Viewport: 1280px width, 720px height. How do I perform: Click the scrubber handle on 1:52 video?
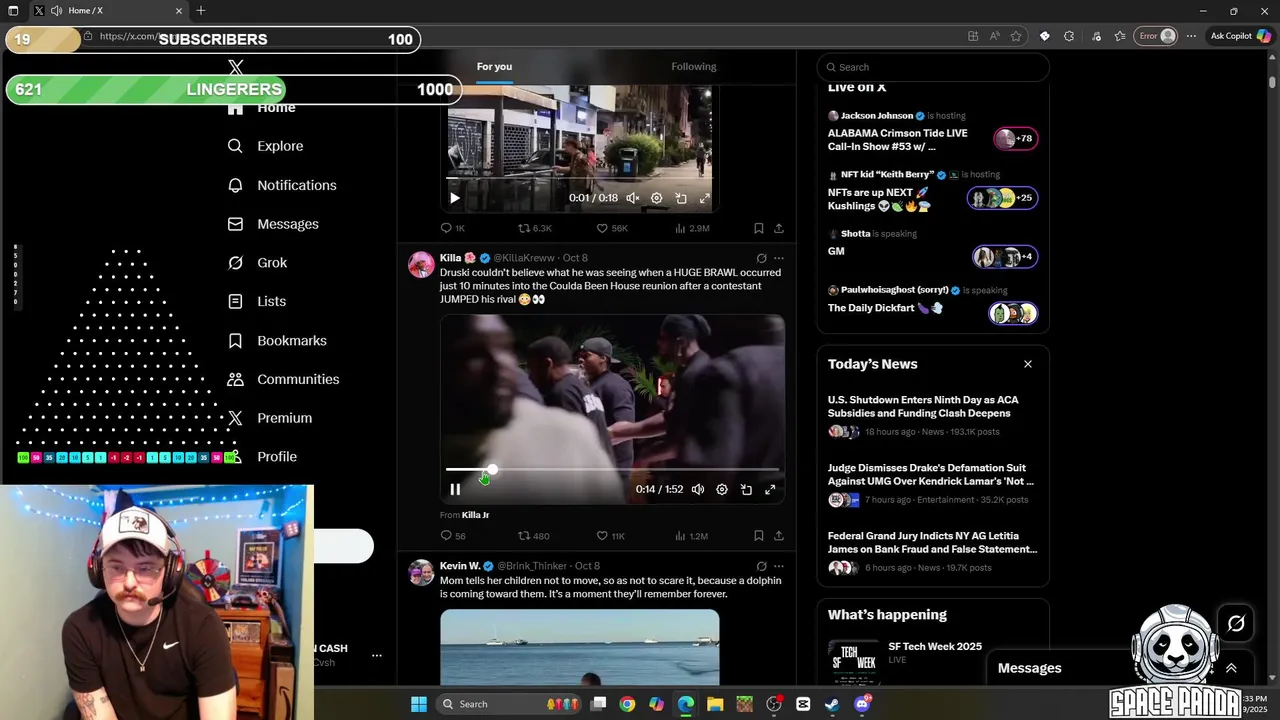[x=492, y=469]
